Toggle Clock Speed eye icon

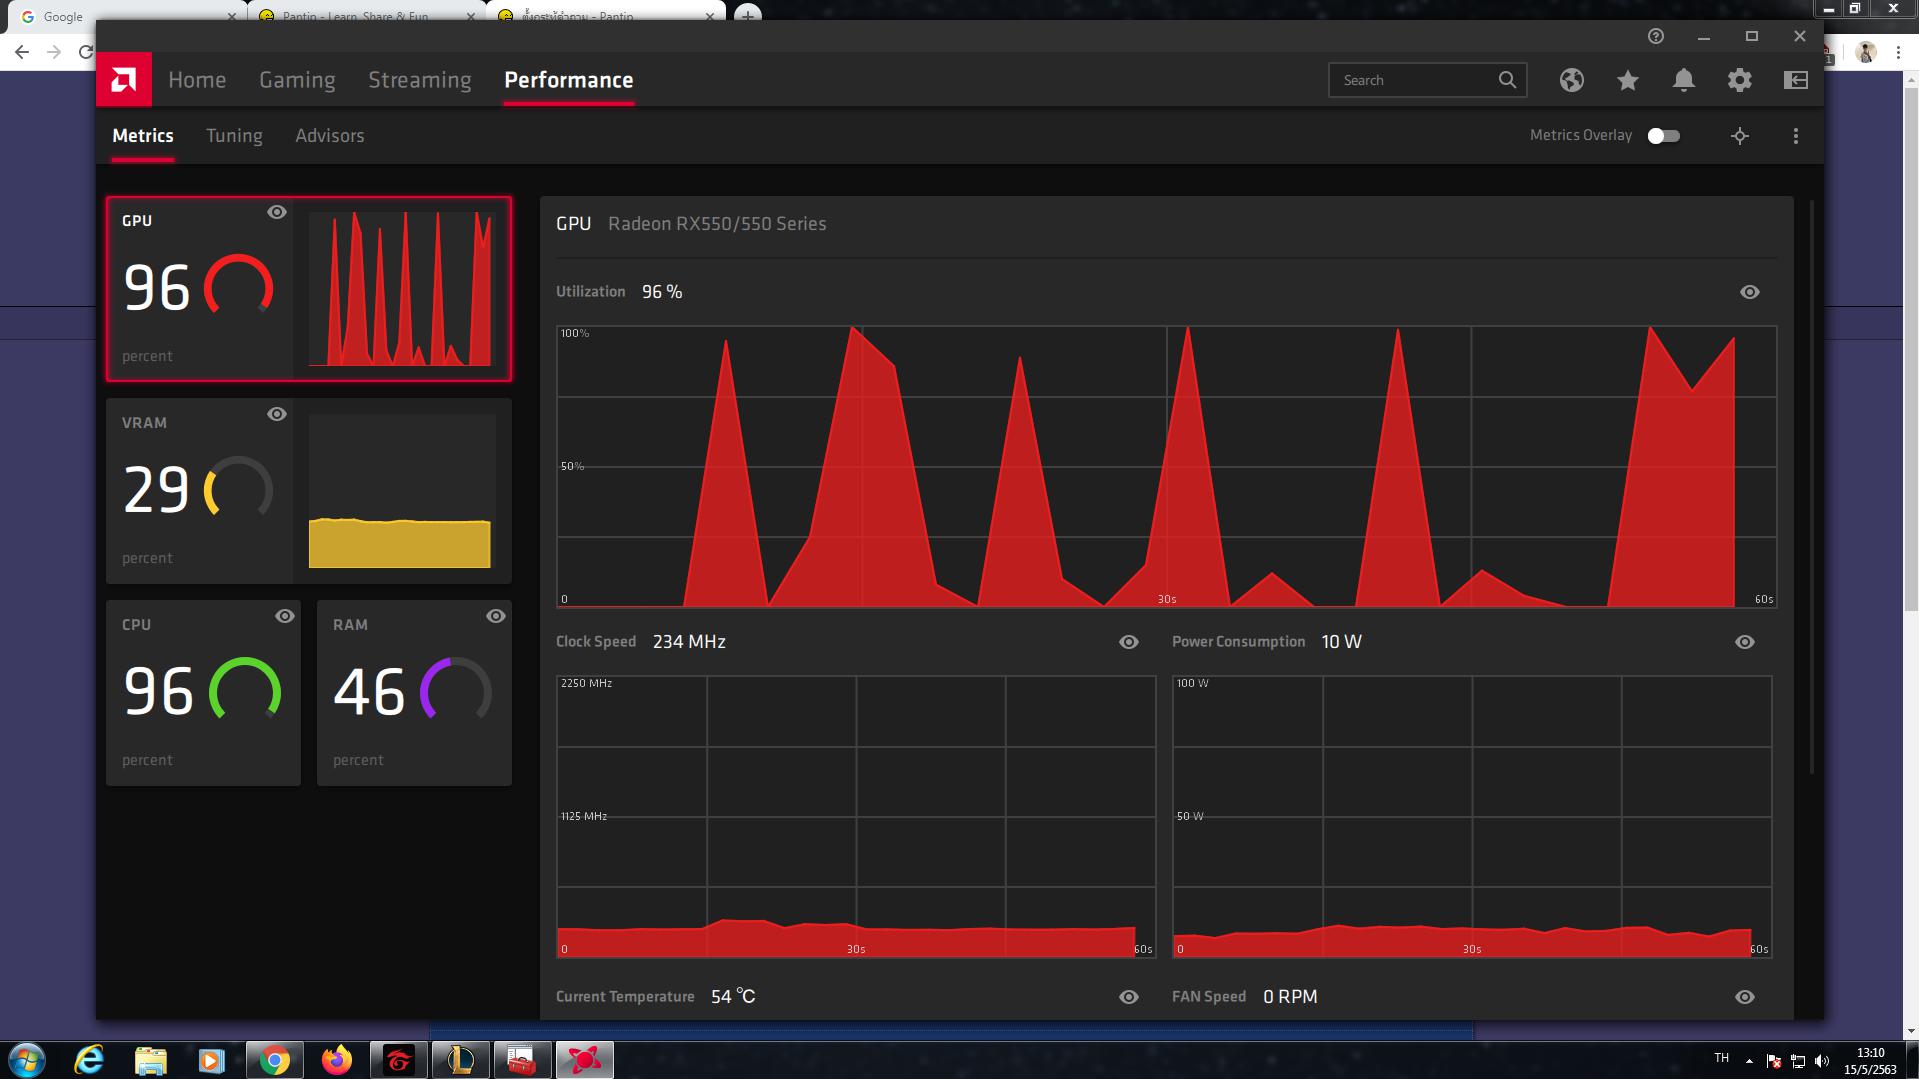[x=1129, y=642]
